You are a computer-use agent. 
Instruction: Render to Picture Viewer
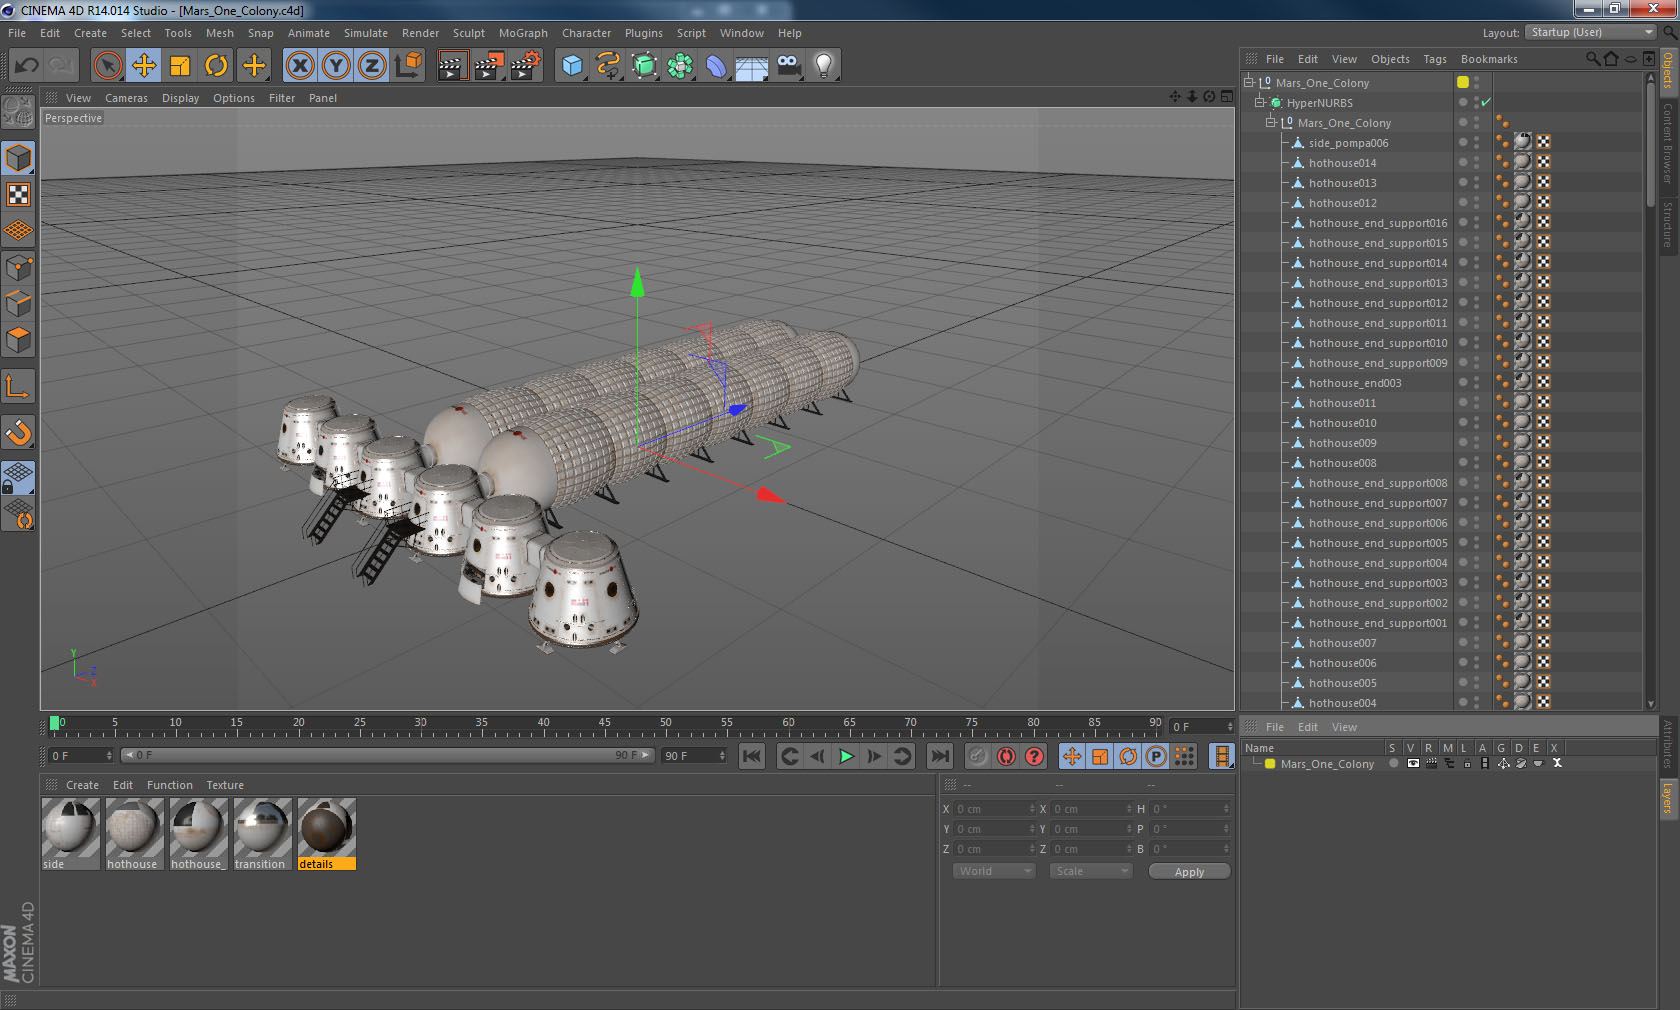click(x=489, y=66)
